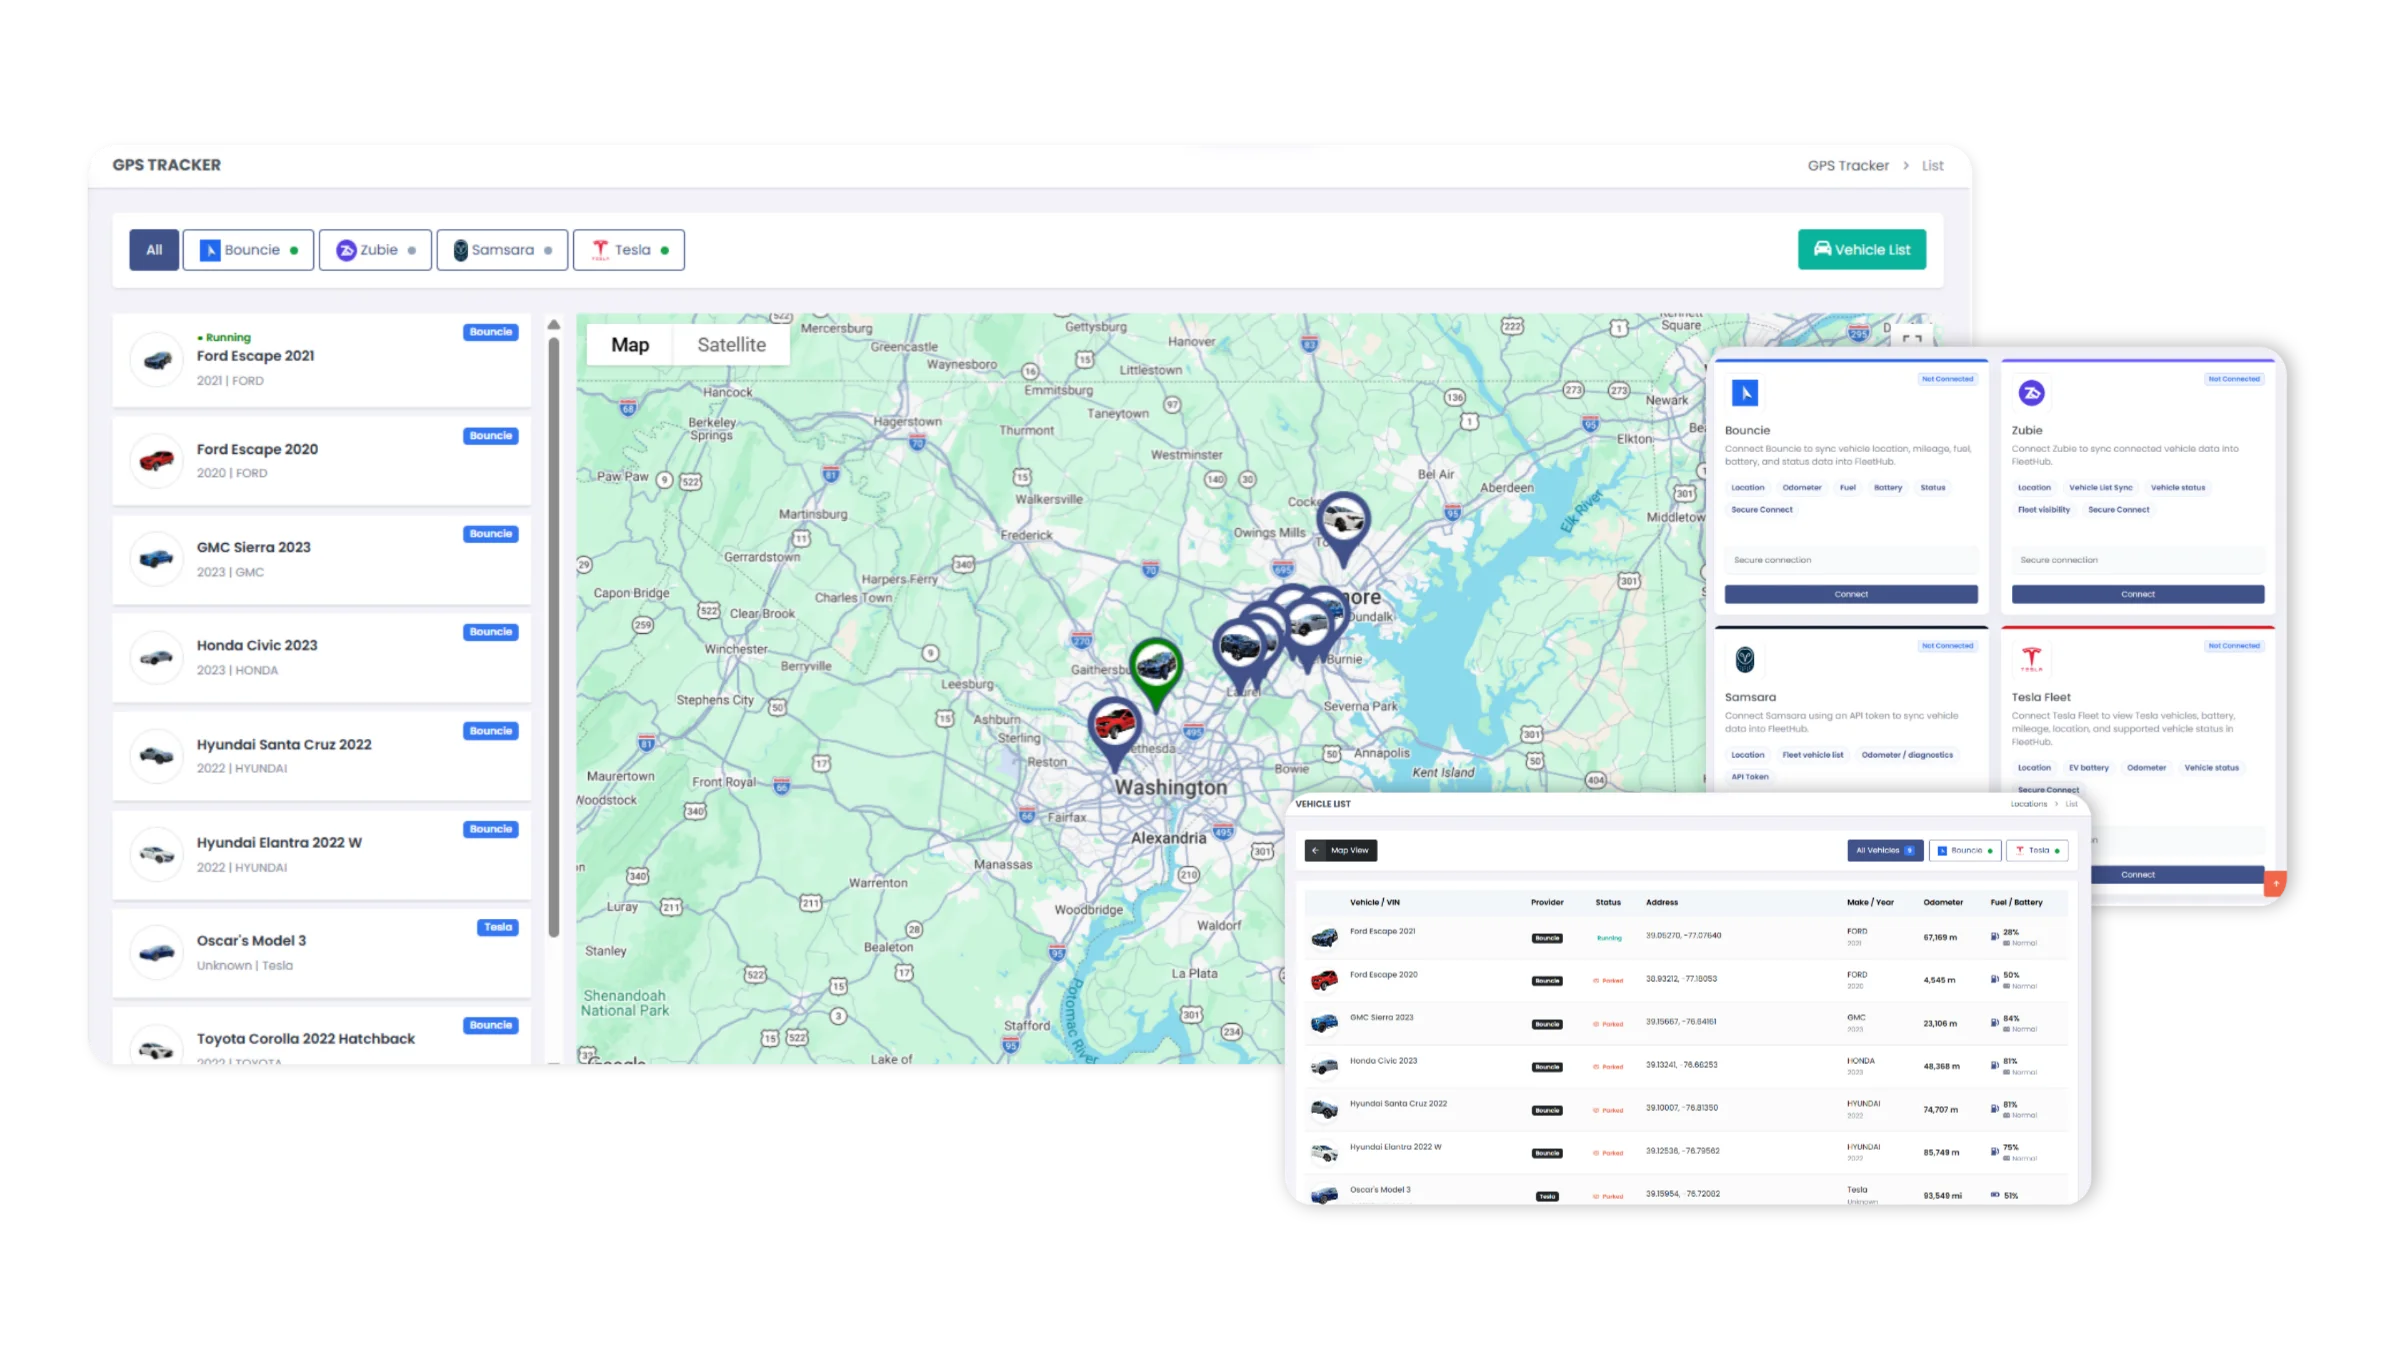2400x1350 pixels.
Task: Click Bouncie badge on Ford Escape 2021
Action: click(x=491, y=332)
